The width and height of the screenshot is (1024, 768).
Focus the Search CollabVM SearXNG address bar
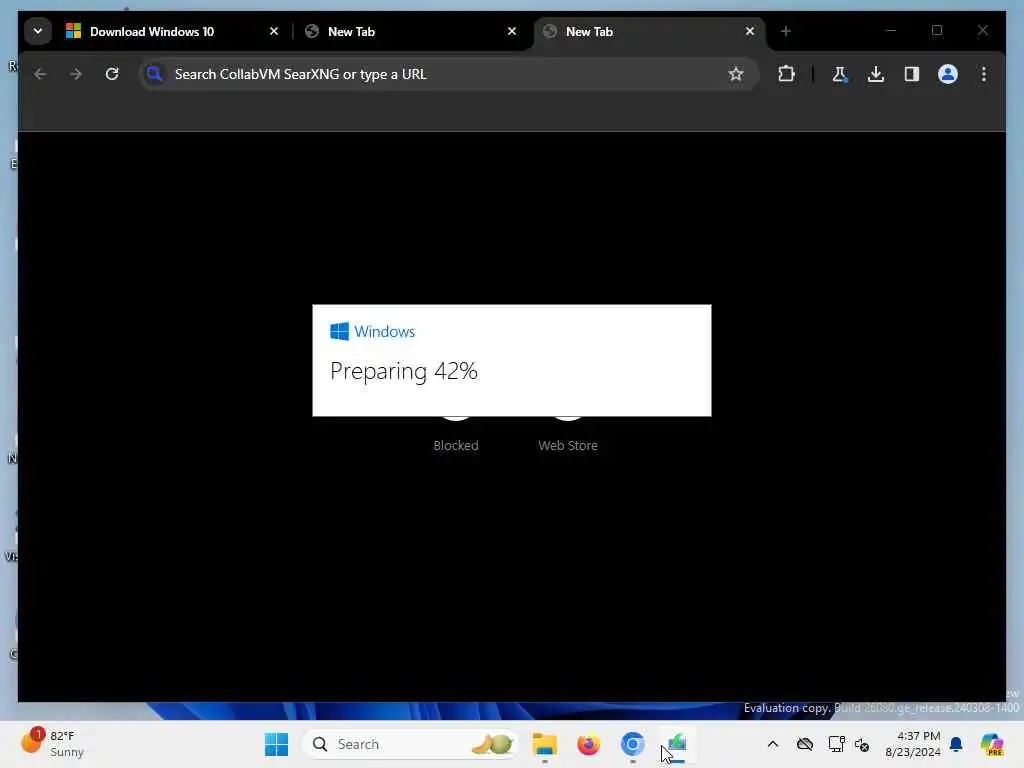pos(449,74)
